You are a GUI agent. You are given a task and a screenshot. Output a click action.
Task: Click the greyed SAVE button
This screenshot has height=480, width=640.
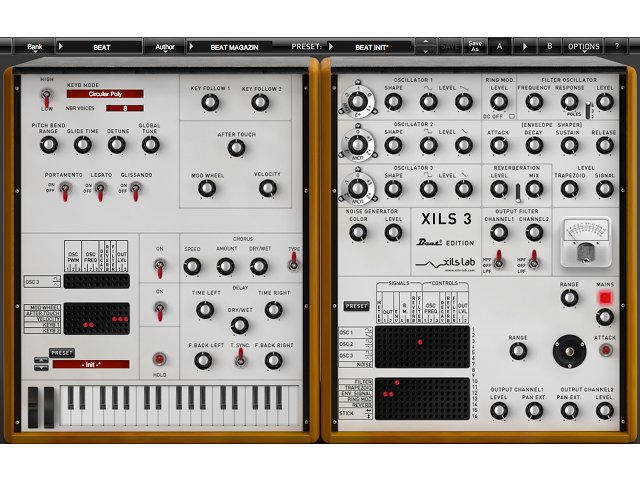pyautogui.click(x=450, y=47)
